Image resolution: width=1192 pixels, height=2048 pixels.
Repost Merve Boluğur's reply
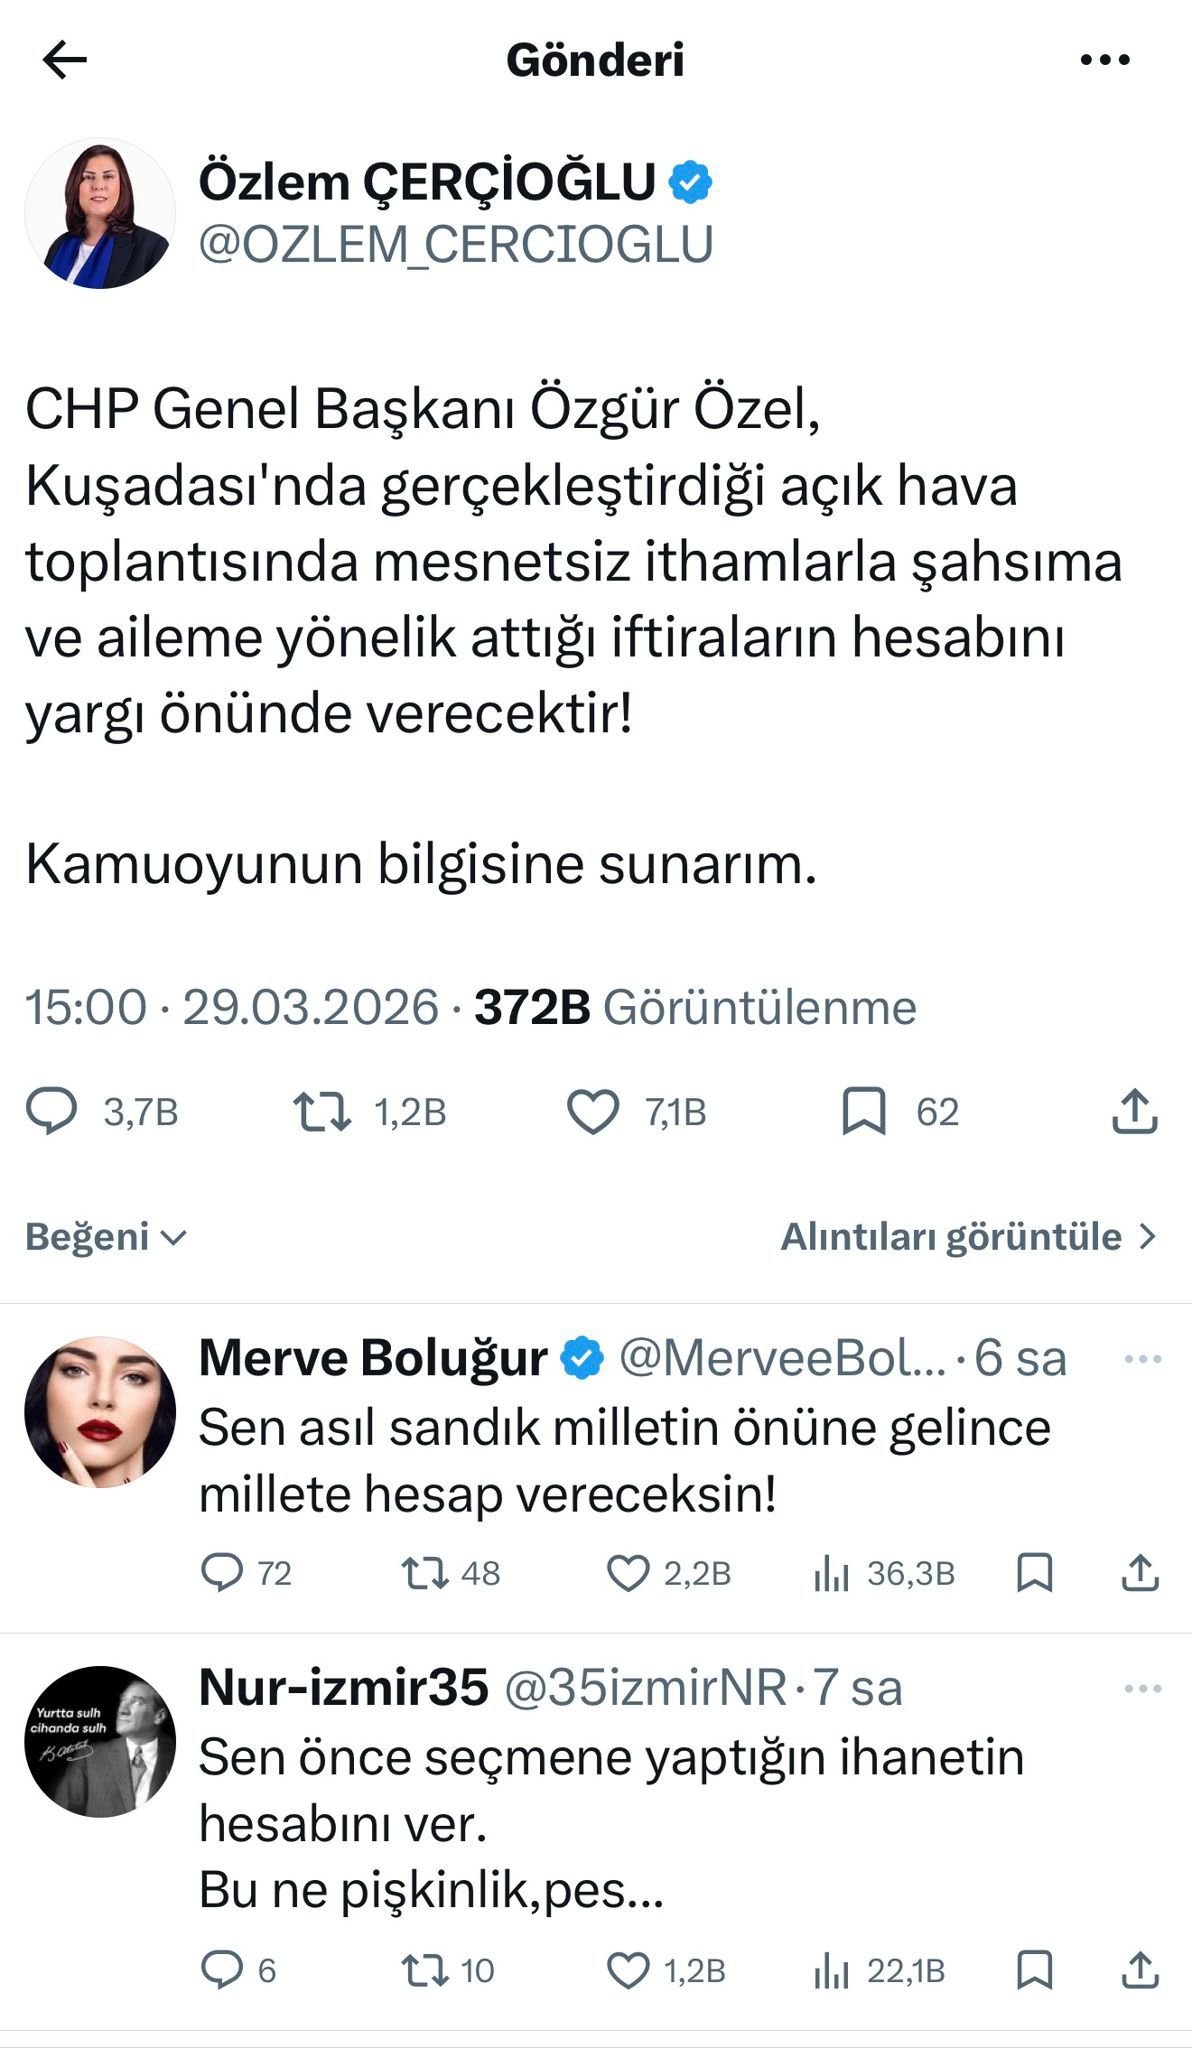coord(424,1573)
